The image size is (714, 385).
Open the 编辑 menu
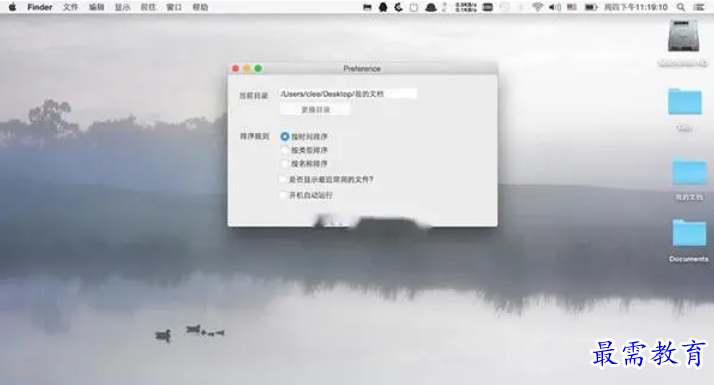96,7
